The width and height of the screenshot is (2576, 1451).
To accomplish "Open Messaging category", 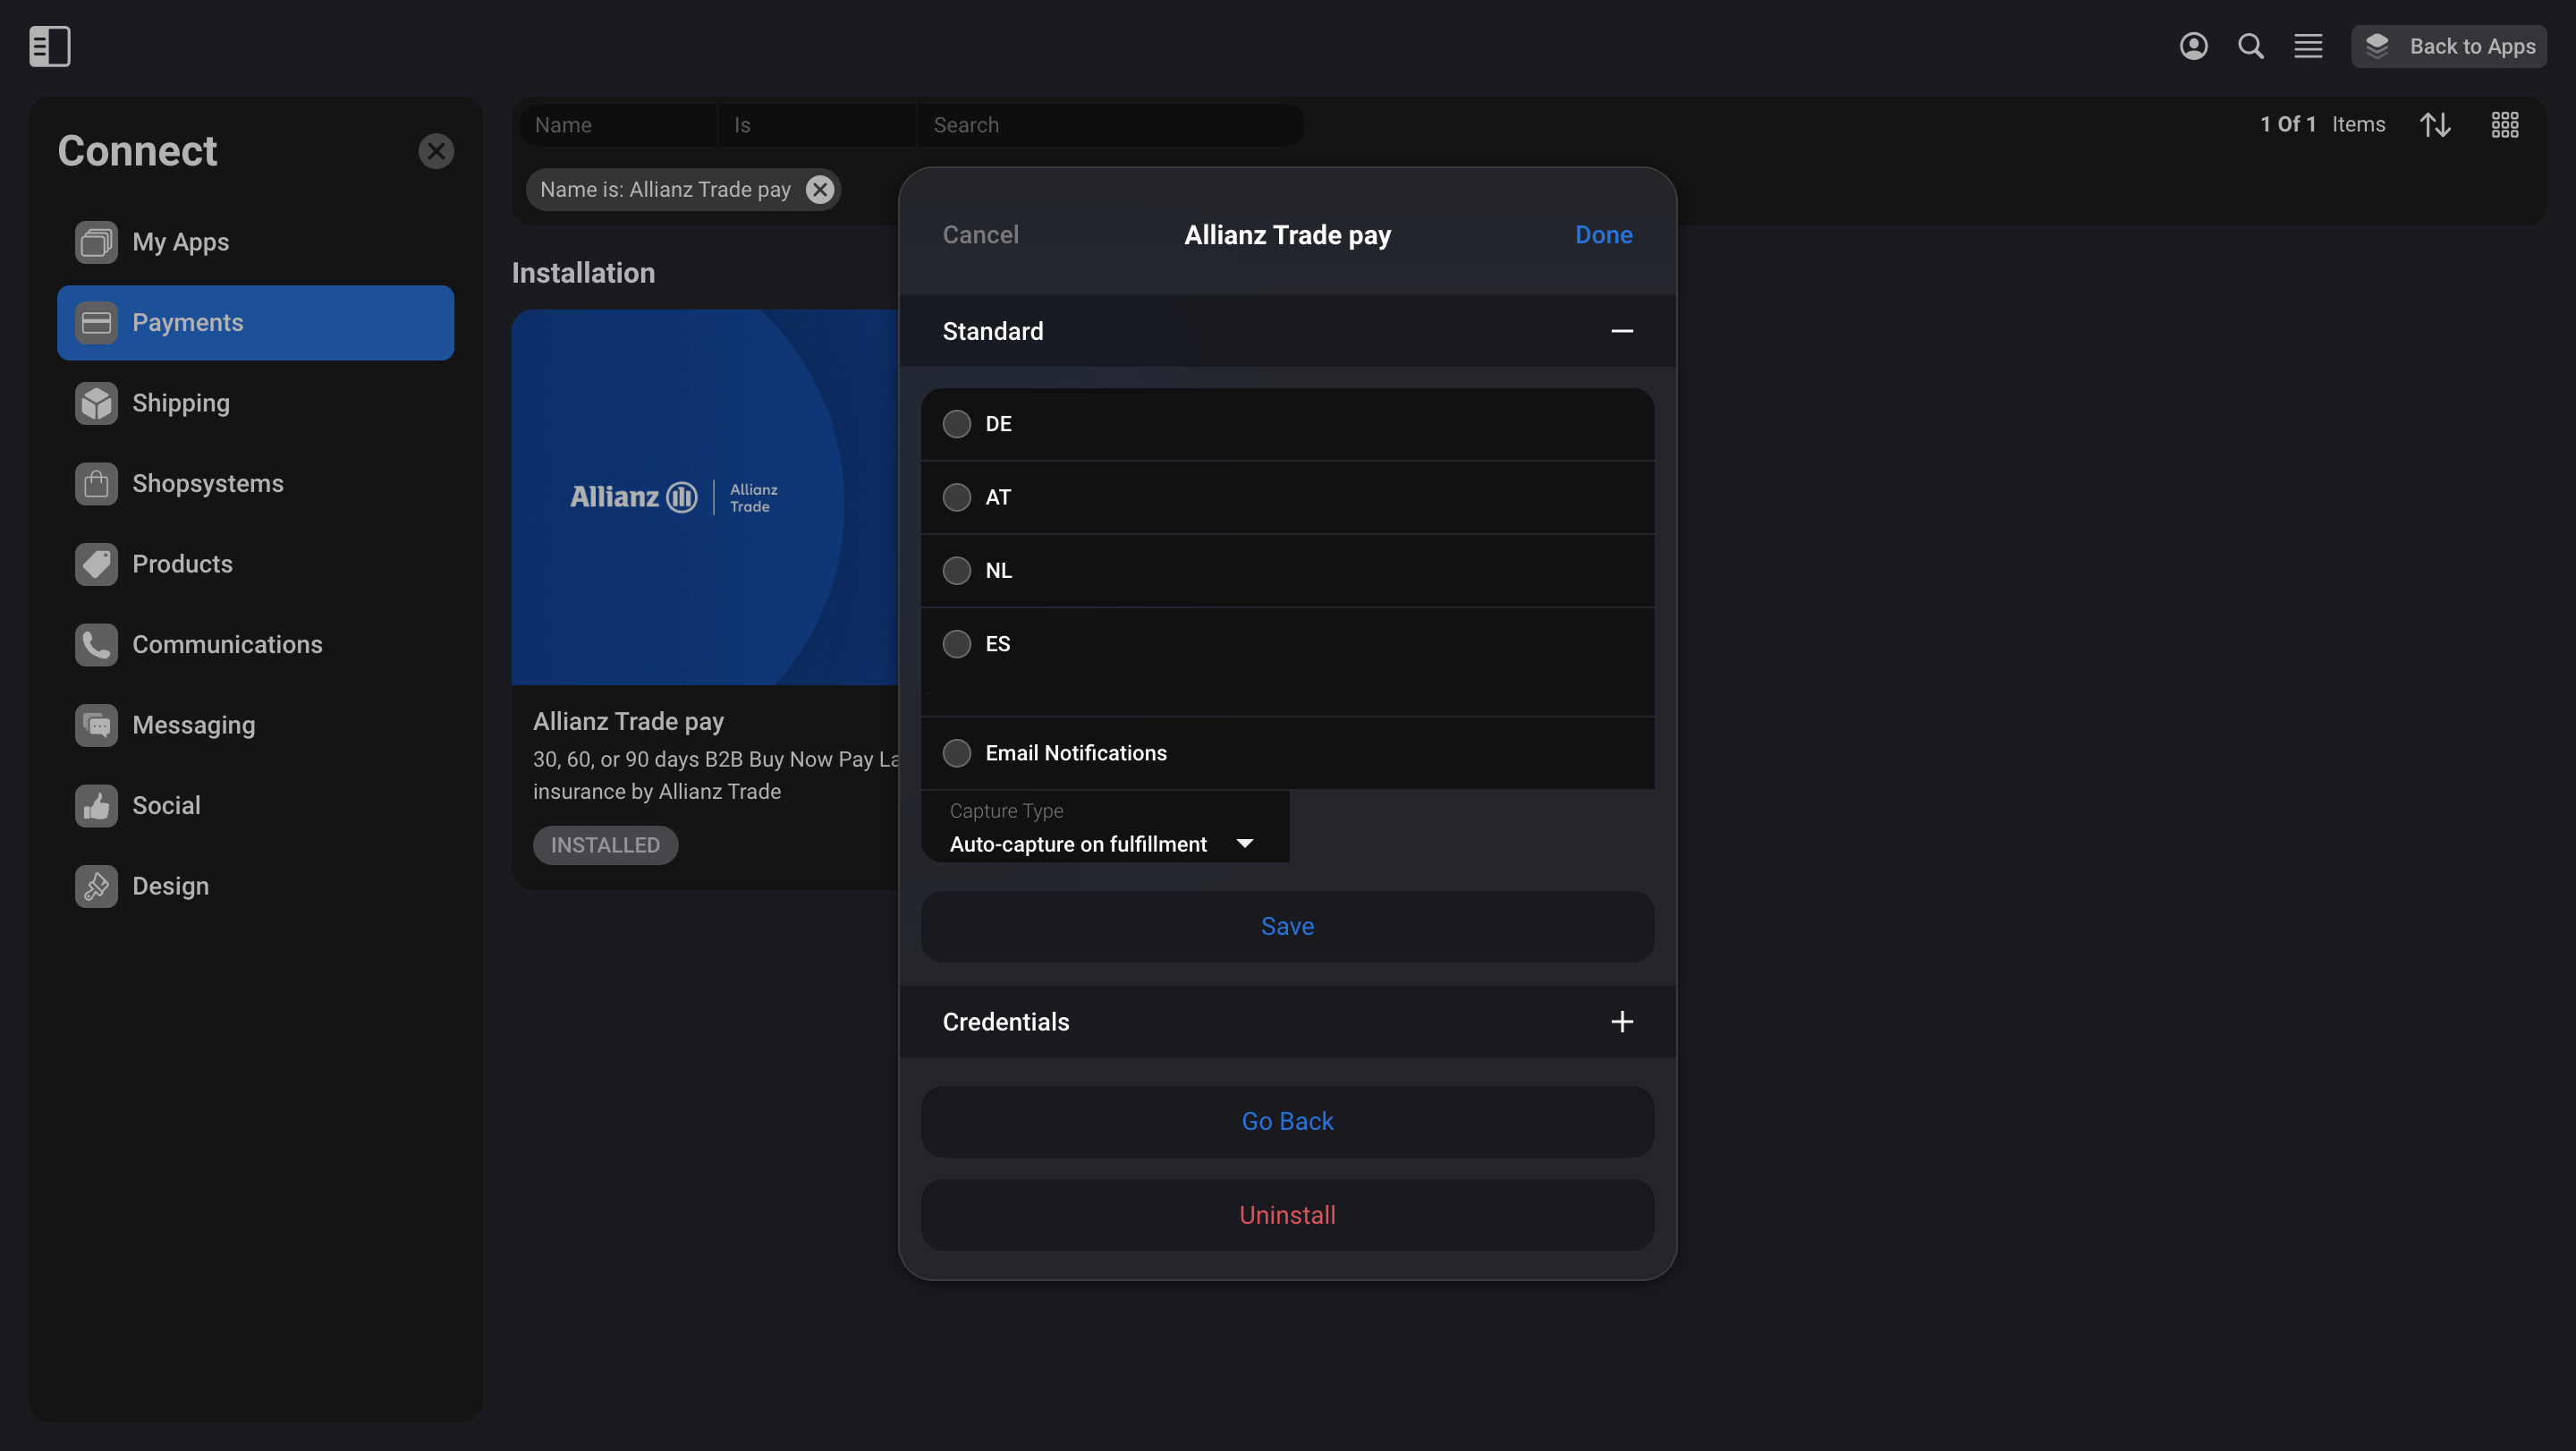I will coord(255,725).
